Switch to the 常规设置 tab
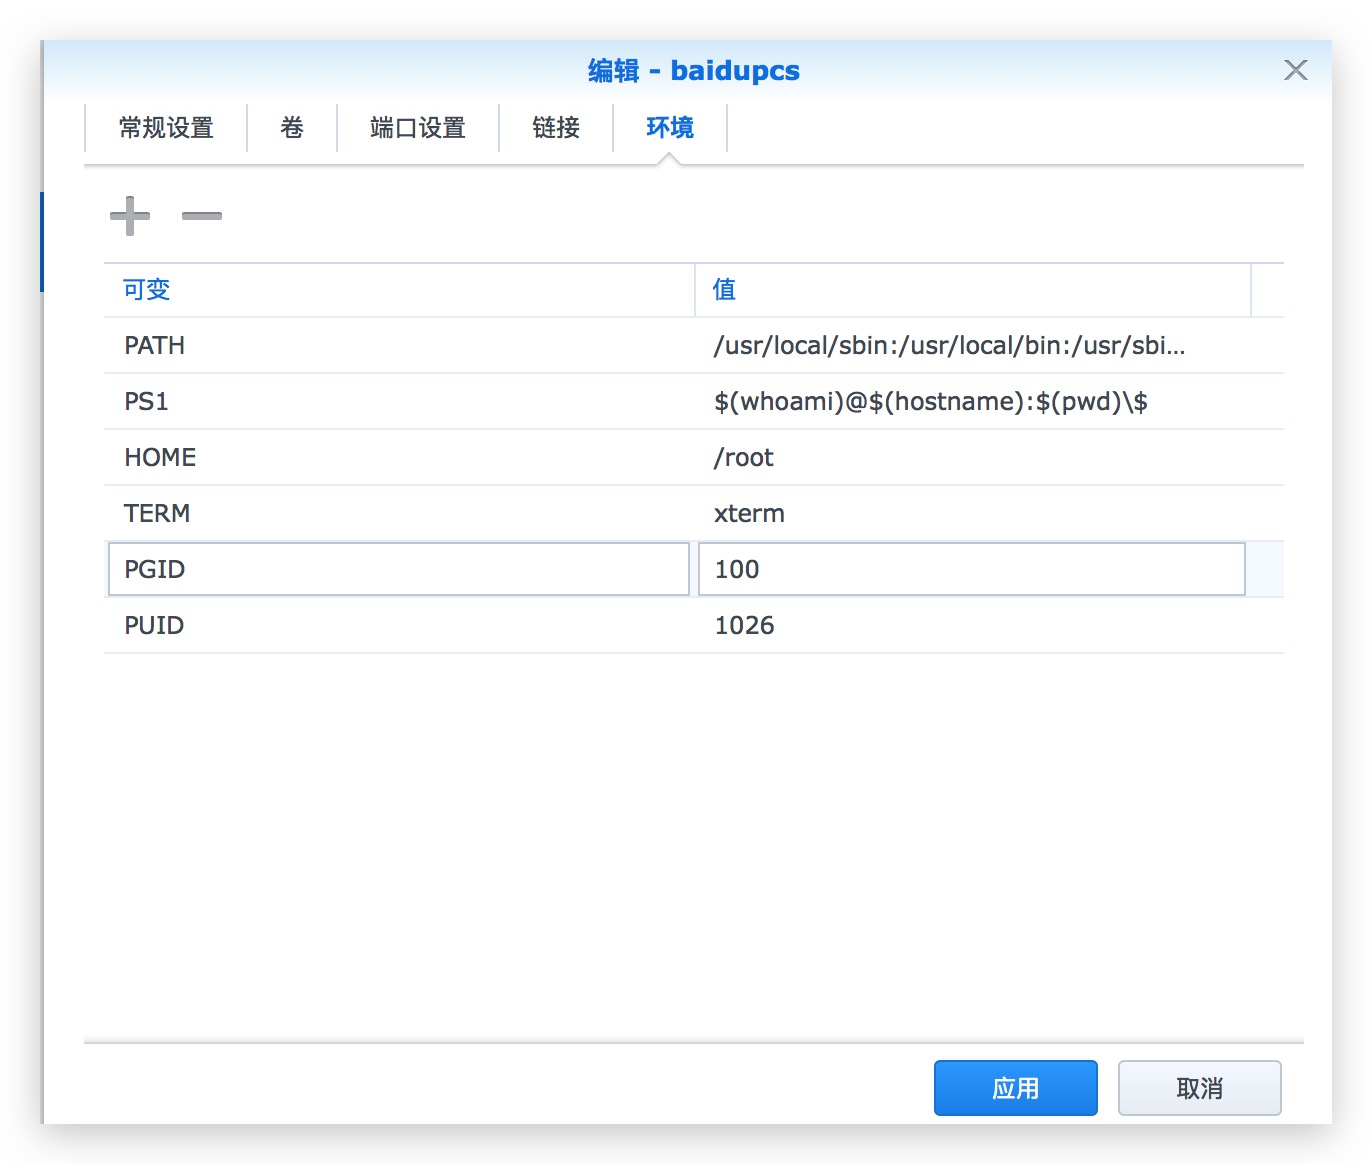This screenshot has height=1164, width=1372. (x=165, y=128)
